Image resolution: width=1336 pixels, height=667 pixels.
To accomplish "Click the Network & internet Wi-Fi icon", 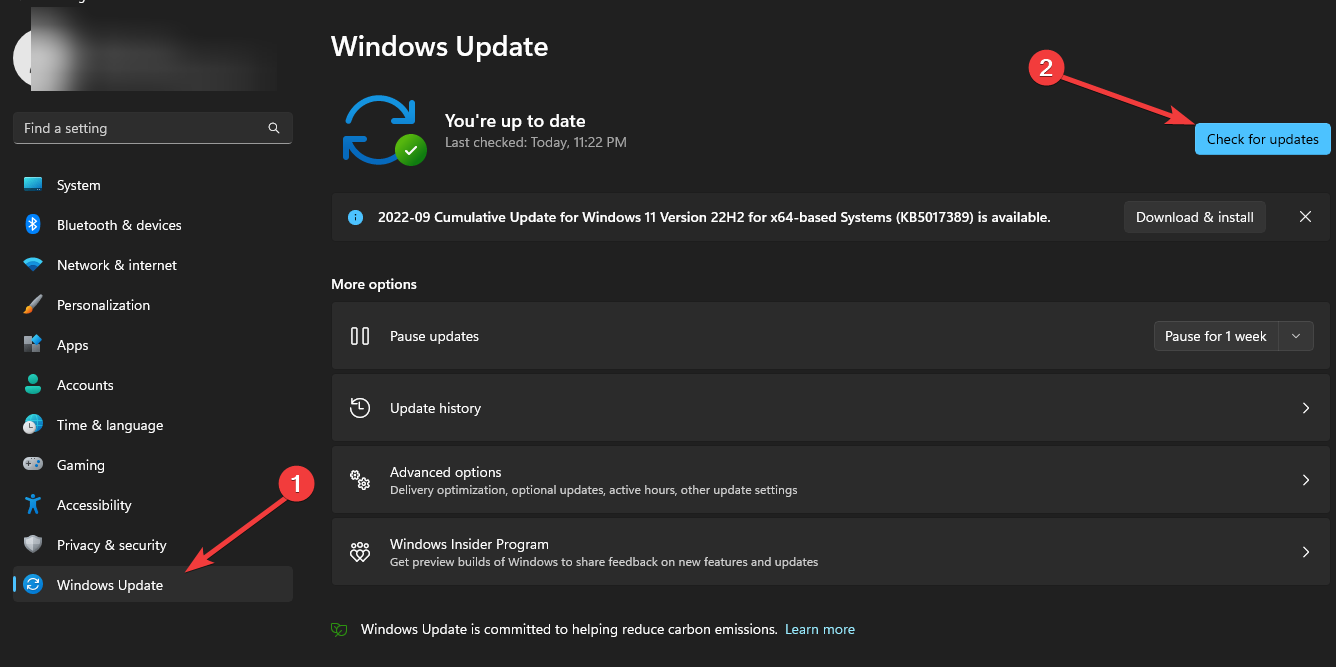I will tap(33, 265).
